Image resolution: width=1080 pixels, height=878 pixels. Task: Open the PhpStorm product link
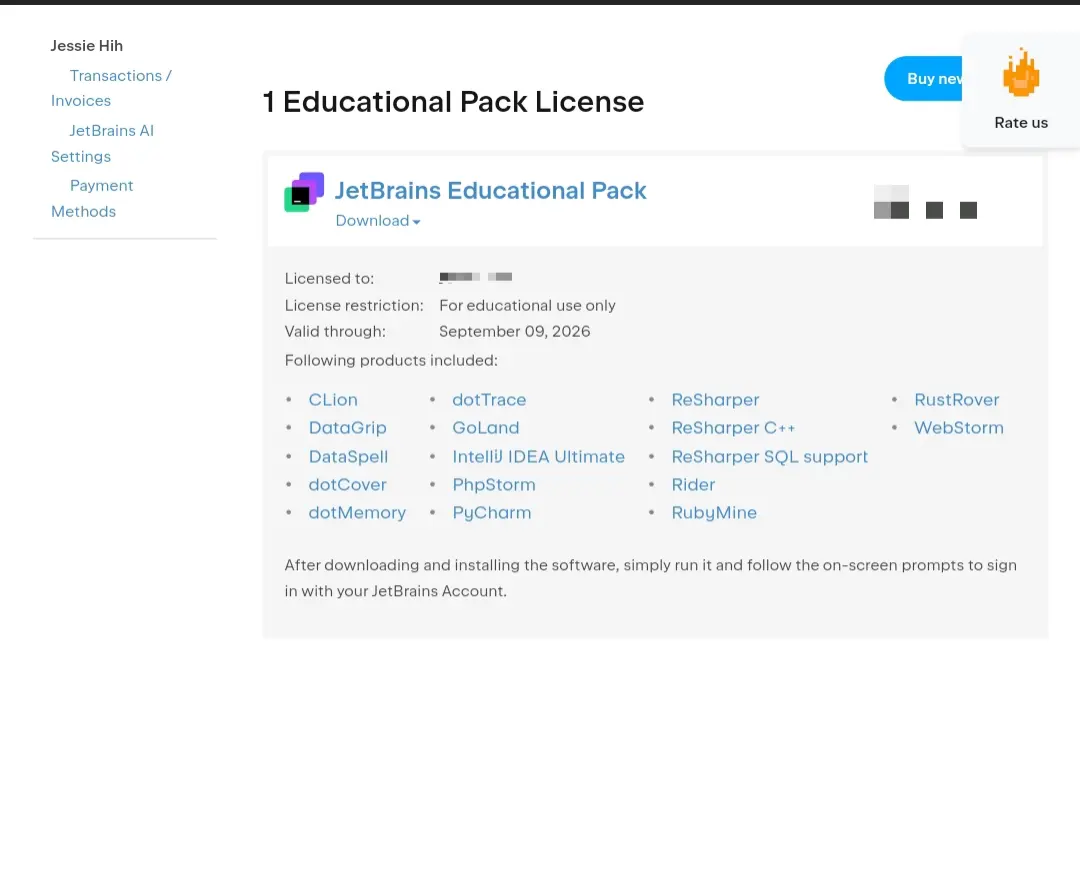[494, 485]
